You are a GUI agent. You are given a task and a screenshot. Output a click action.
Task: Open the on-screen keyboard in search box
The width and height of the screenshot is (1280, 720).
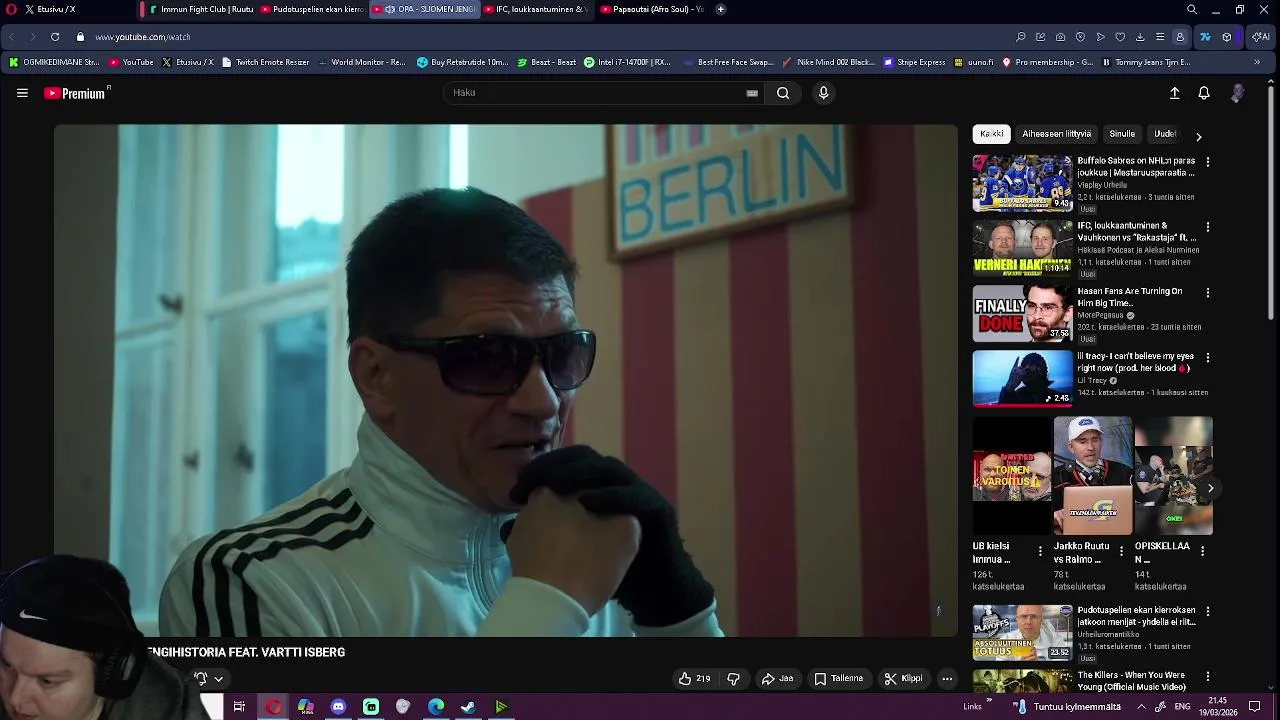click(752, 93)
